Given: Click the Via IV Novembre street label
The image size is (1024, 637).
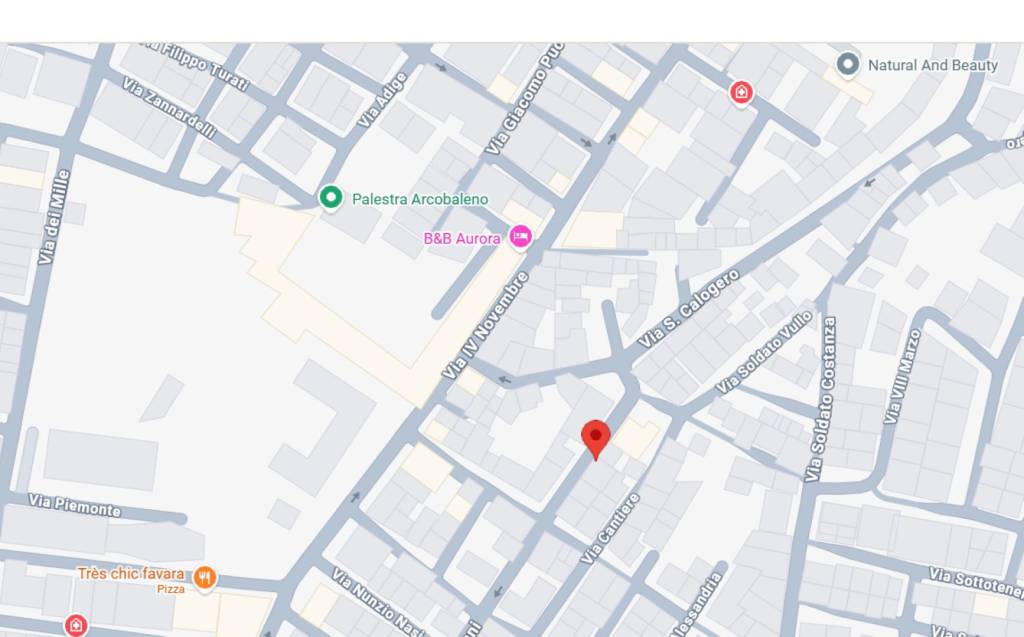Looking at the screenshot, I should tap(486, 325).
